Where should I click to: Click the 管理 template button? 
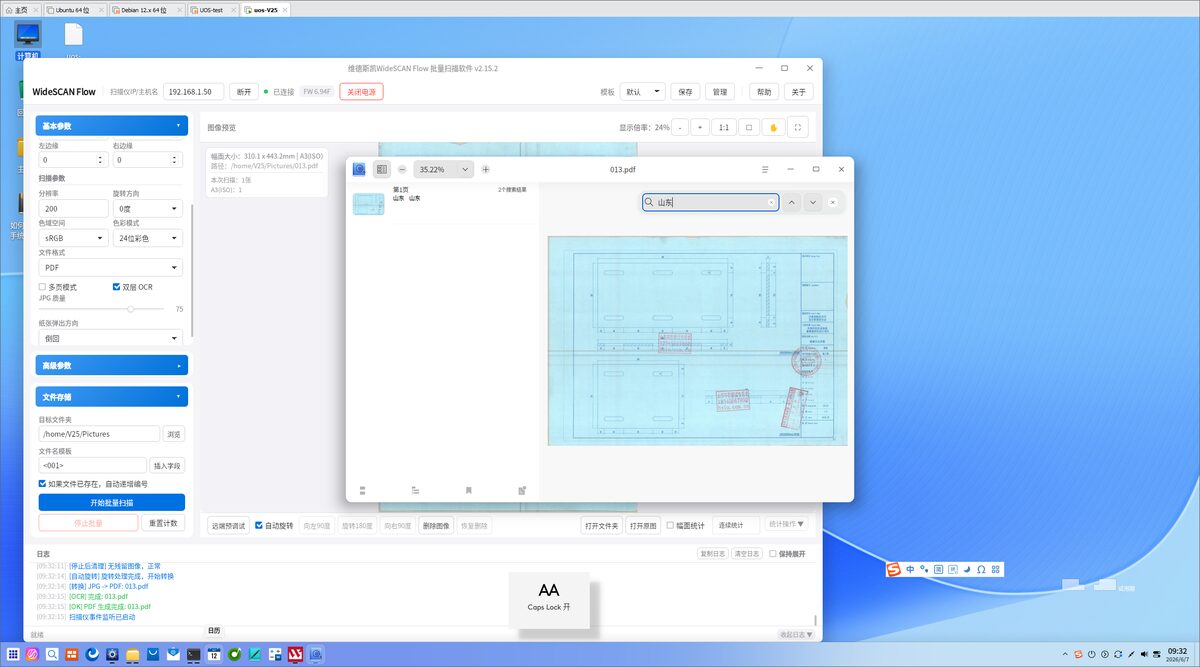click(719, 91)
